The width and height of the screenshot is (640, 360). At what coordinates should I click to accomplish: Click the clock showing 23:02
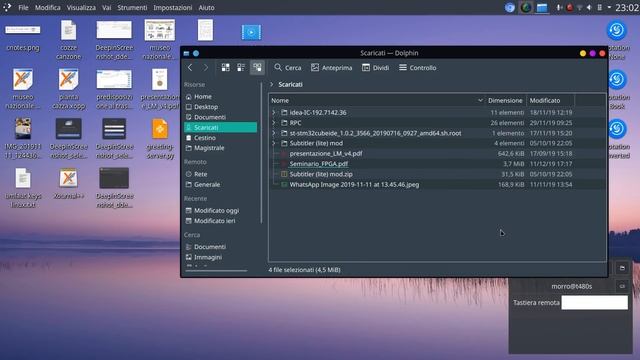click(627, 7)
